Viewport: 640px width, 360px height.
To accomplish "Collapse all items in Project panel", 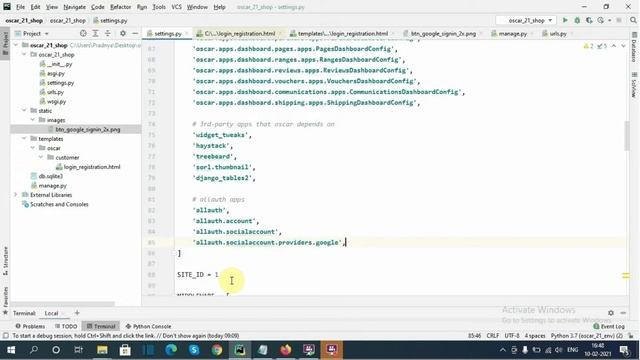I will tap(108, 33).
